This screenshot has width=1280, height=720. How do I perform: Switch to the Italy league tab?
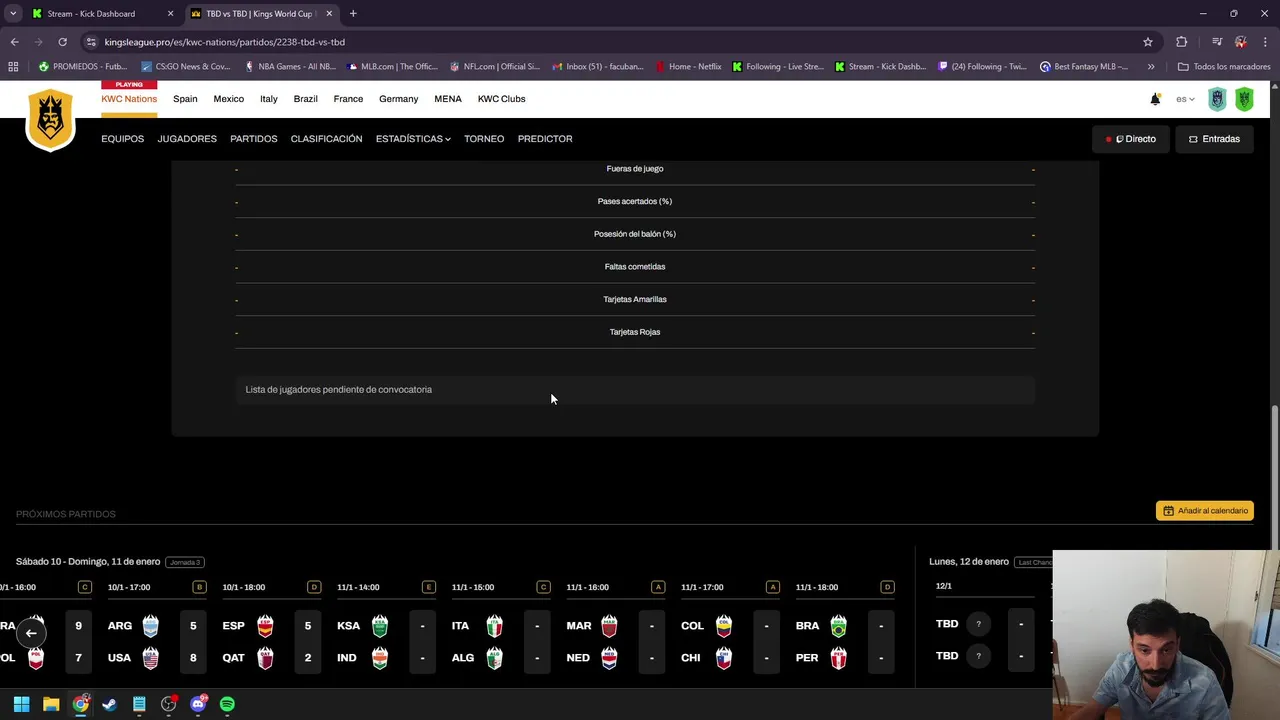click(269, 99)
